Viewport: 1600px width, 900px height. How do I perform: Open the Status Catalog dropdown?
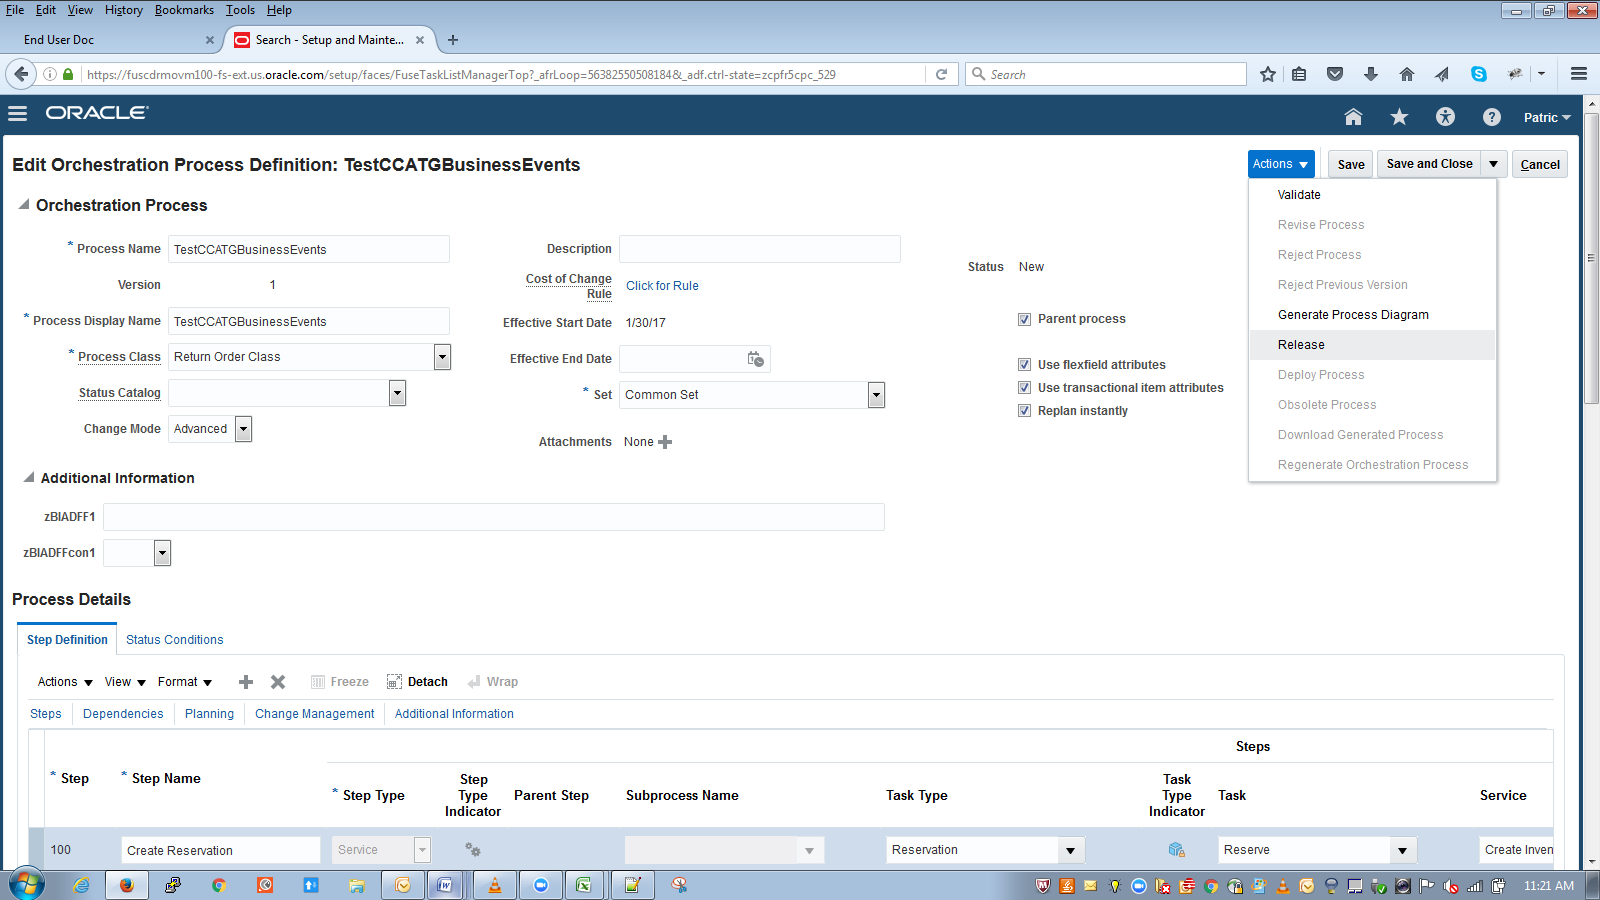[x=397, y=393]
